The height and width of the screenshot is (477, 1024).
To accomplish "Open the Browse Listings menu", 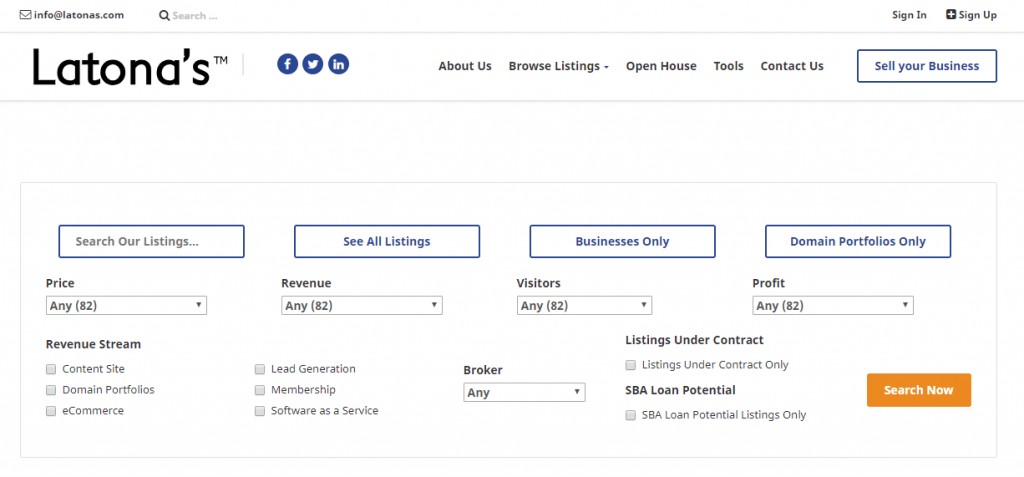I will click(x=558, y=66).
